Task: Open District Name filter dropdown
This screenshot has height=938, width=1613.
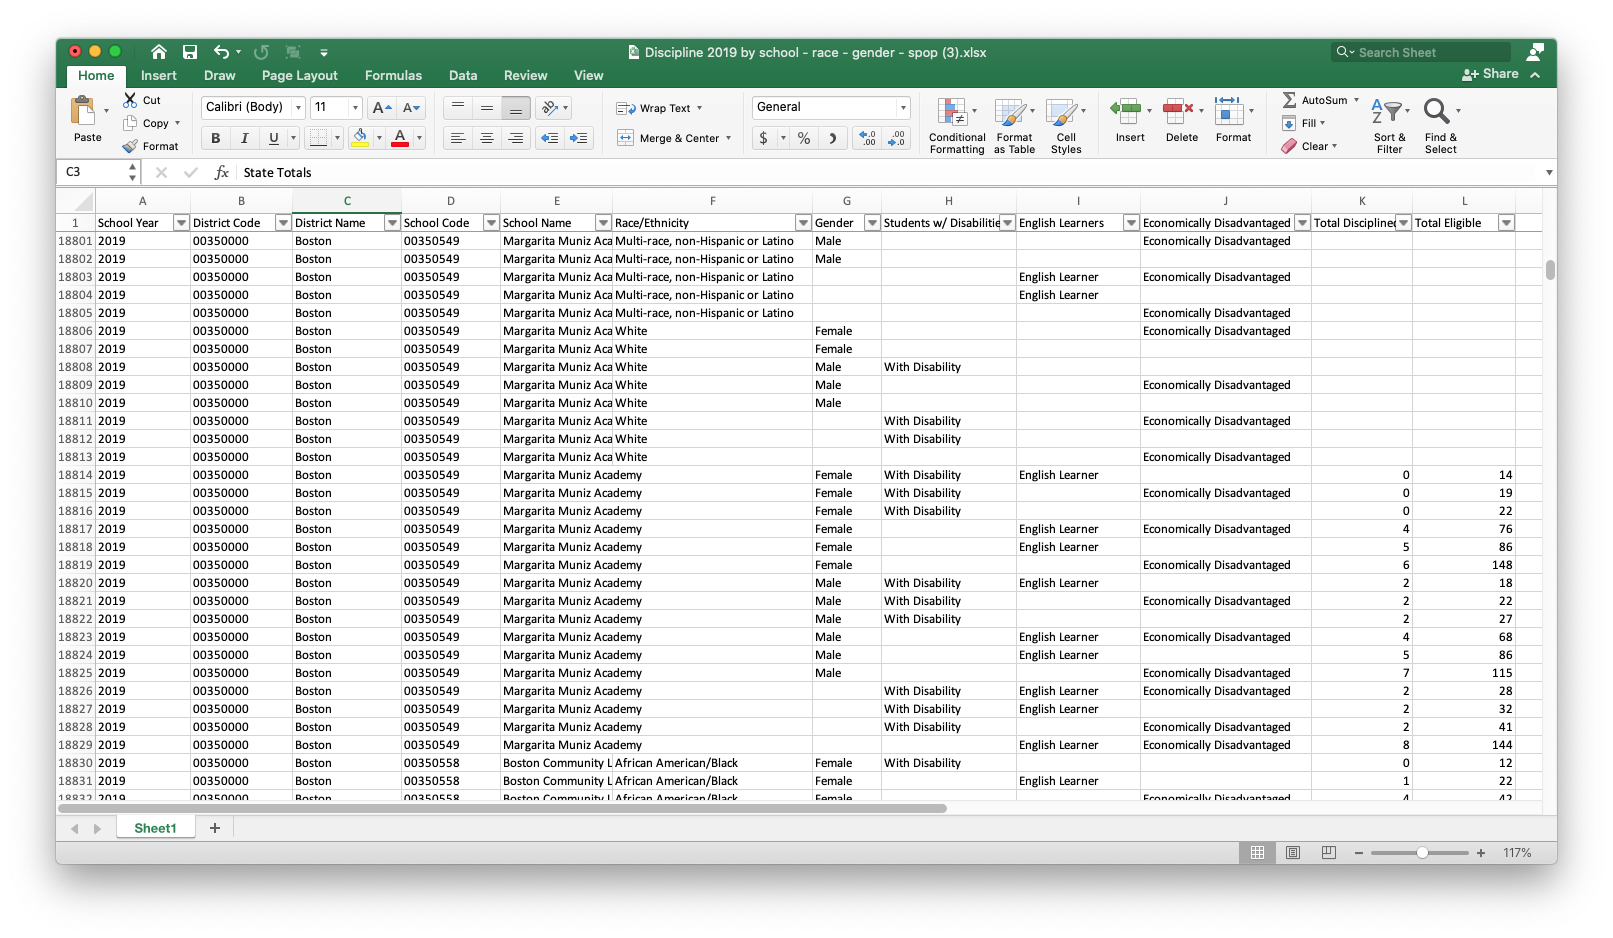Action: 392,223
